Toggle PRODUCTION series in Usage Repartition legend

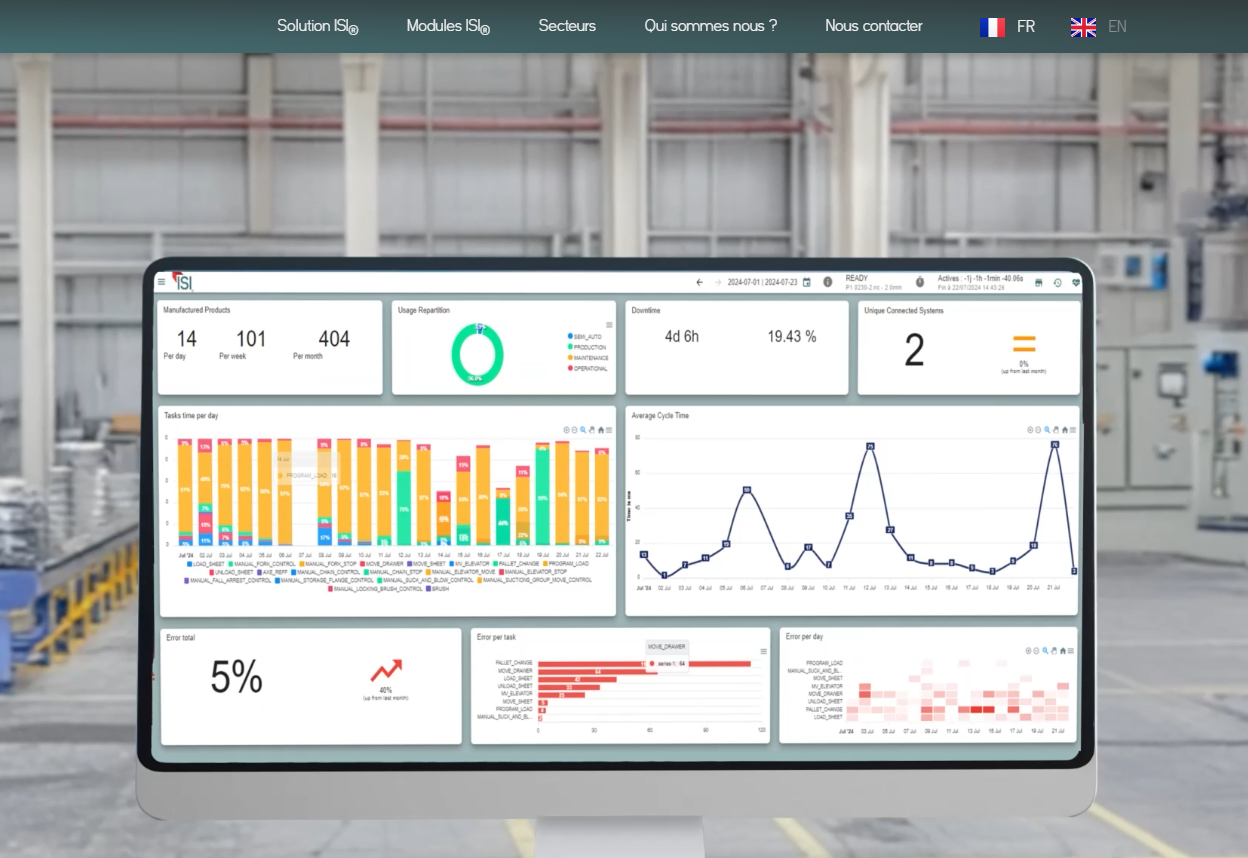[589, 347]
